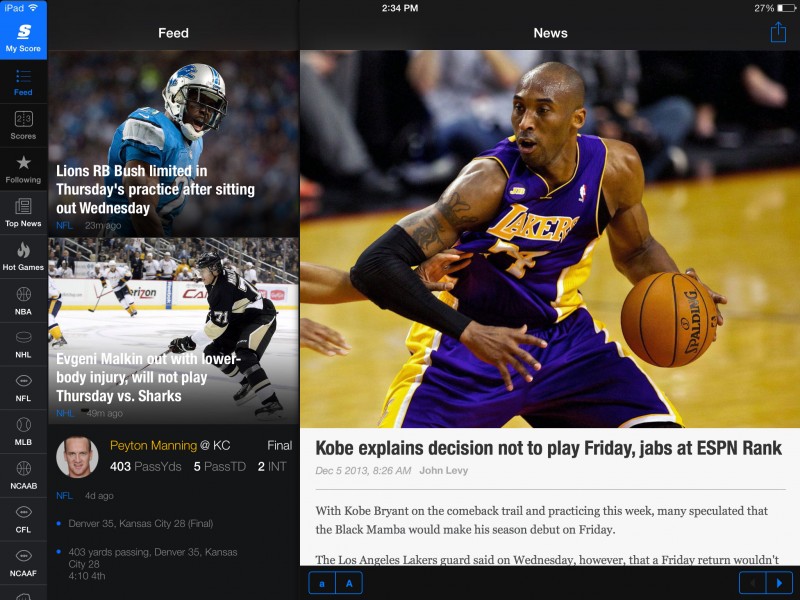Tap the 2:34 PM clock
This screenshot has width=800, height=600.
(x=400, y=8)
